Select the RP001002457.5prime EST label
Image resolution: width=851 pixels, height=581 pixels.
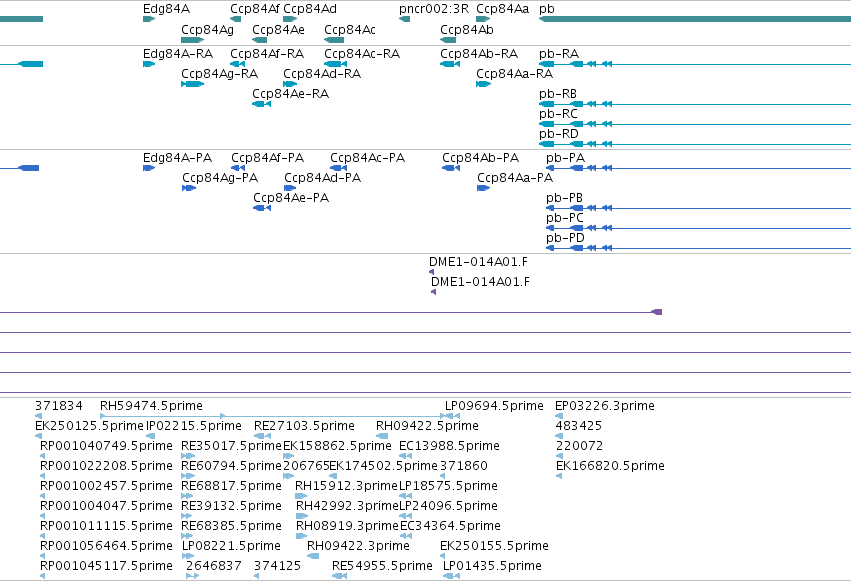coord(106,486)
